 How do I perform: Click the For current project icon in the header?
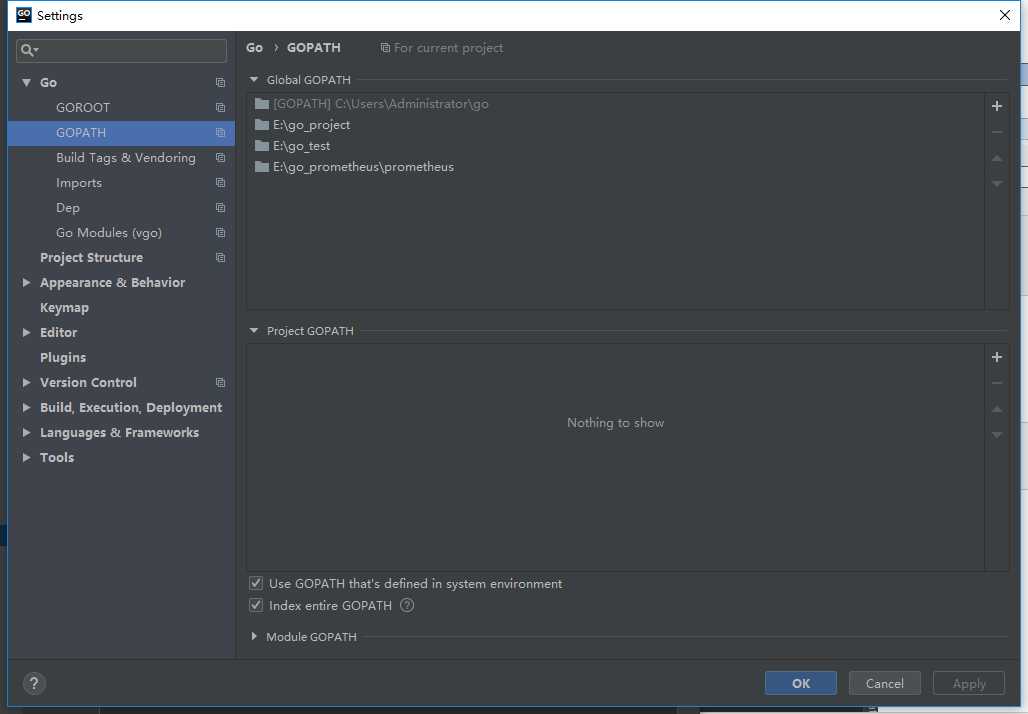[x=385, y=48]
